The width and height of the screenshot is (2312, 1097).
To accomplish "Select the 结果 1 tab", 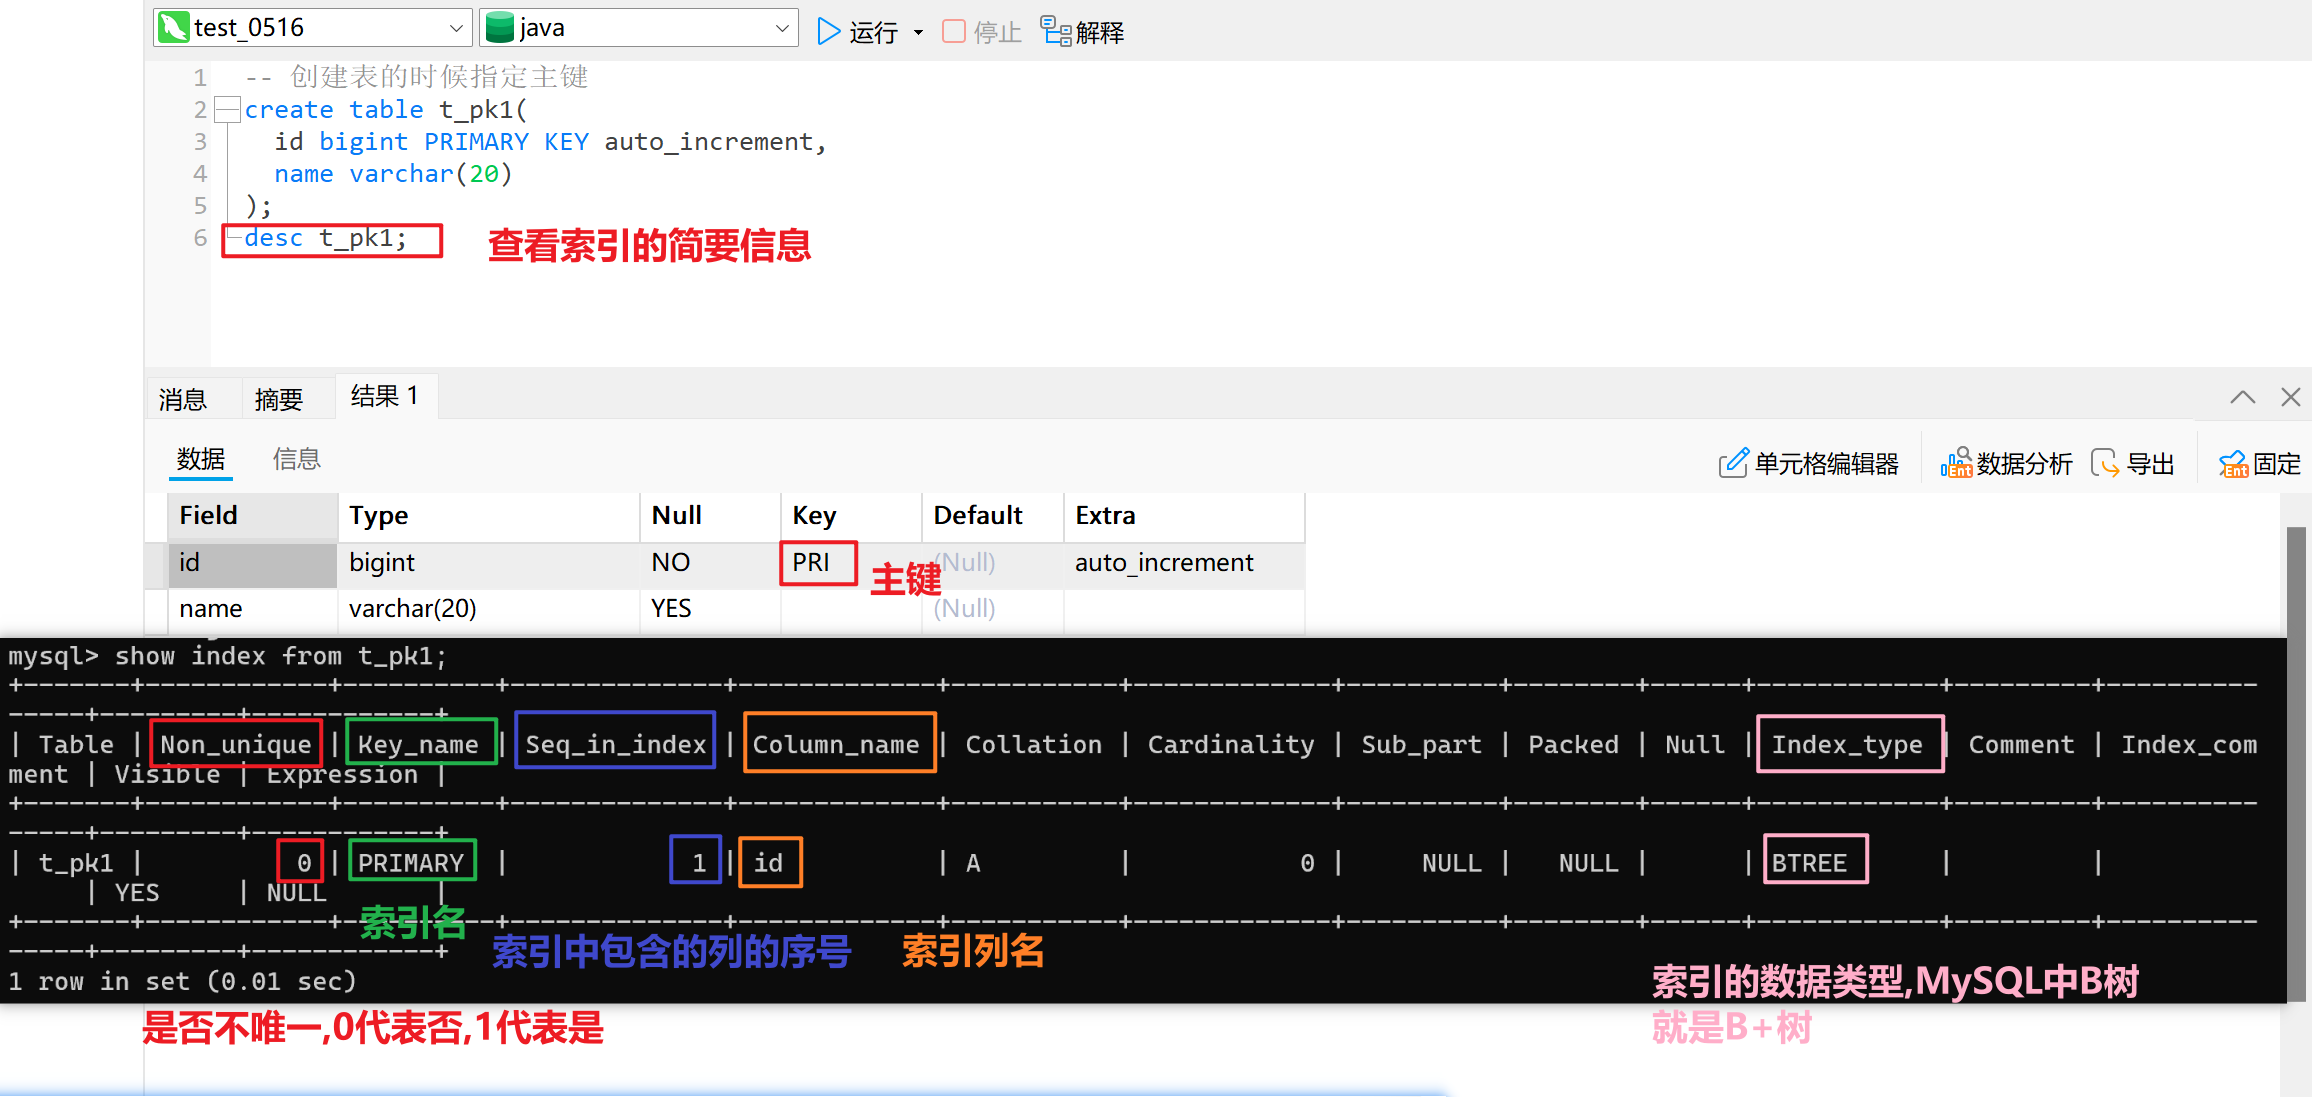I will pyautogui.click(x=384, y=397).
